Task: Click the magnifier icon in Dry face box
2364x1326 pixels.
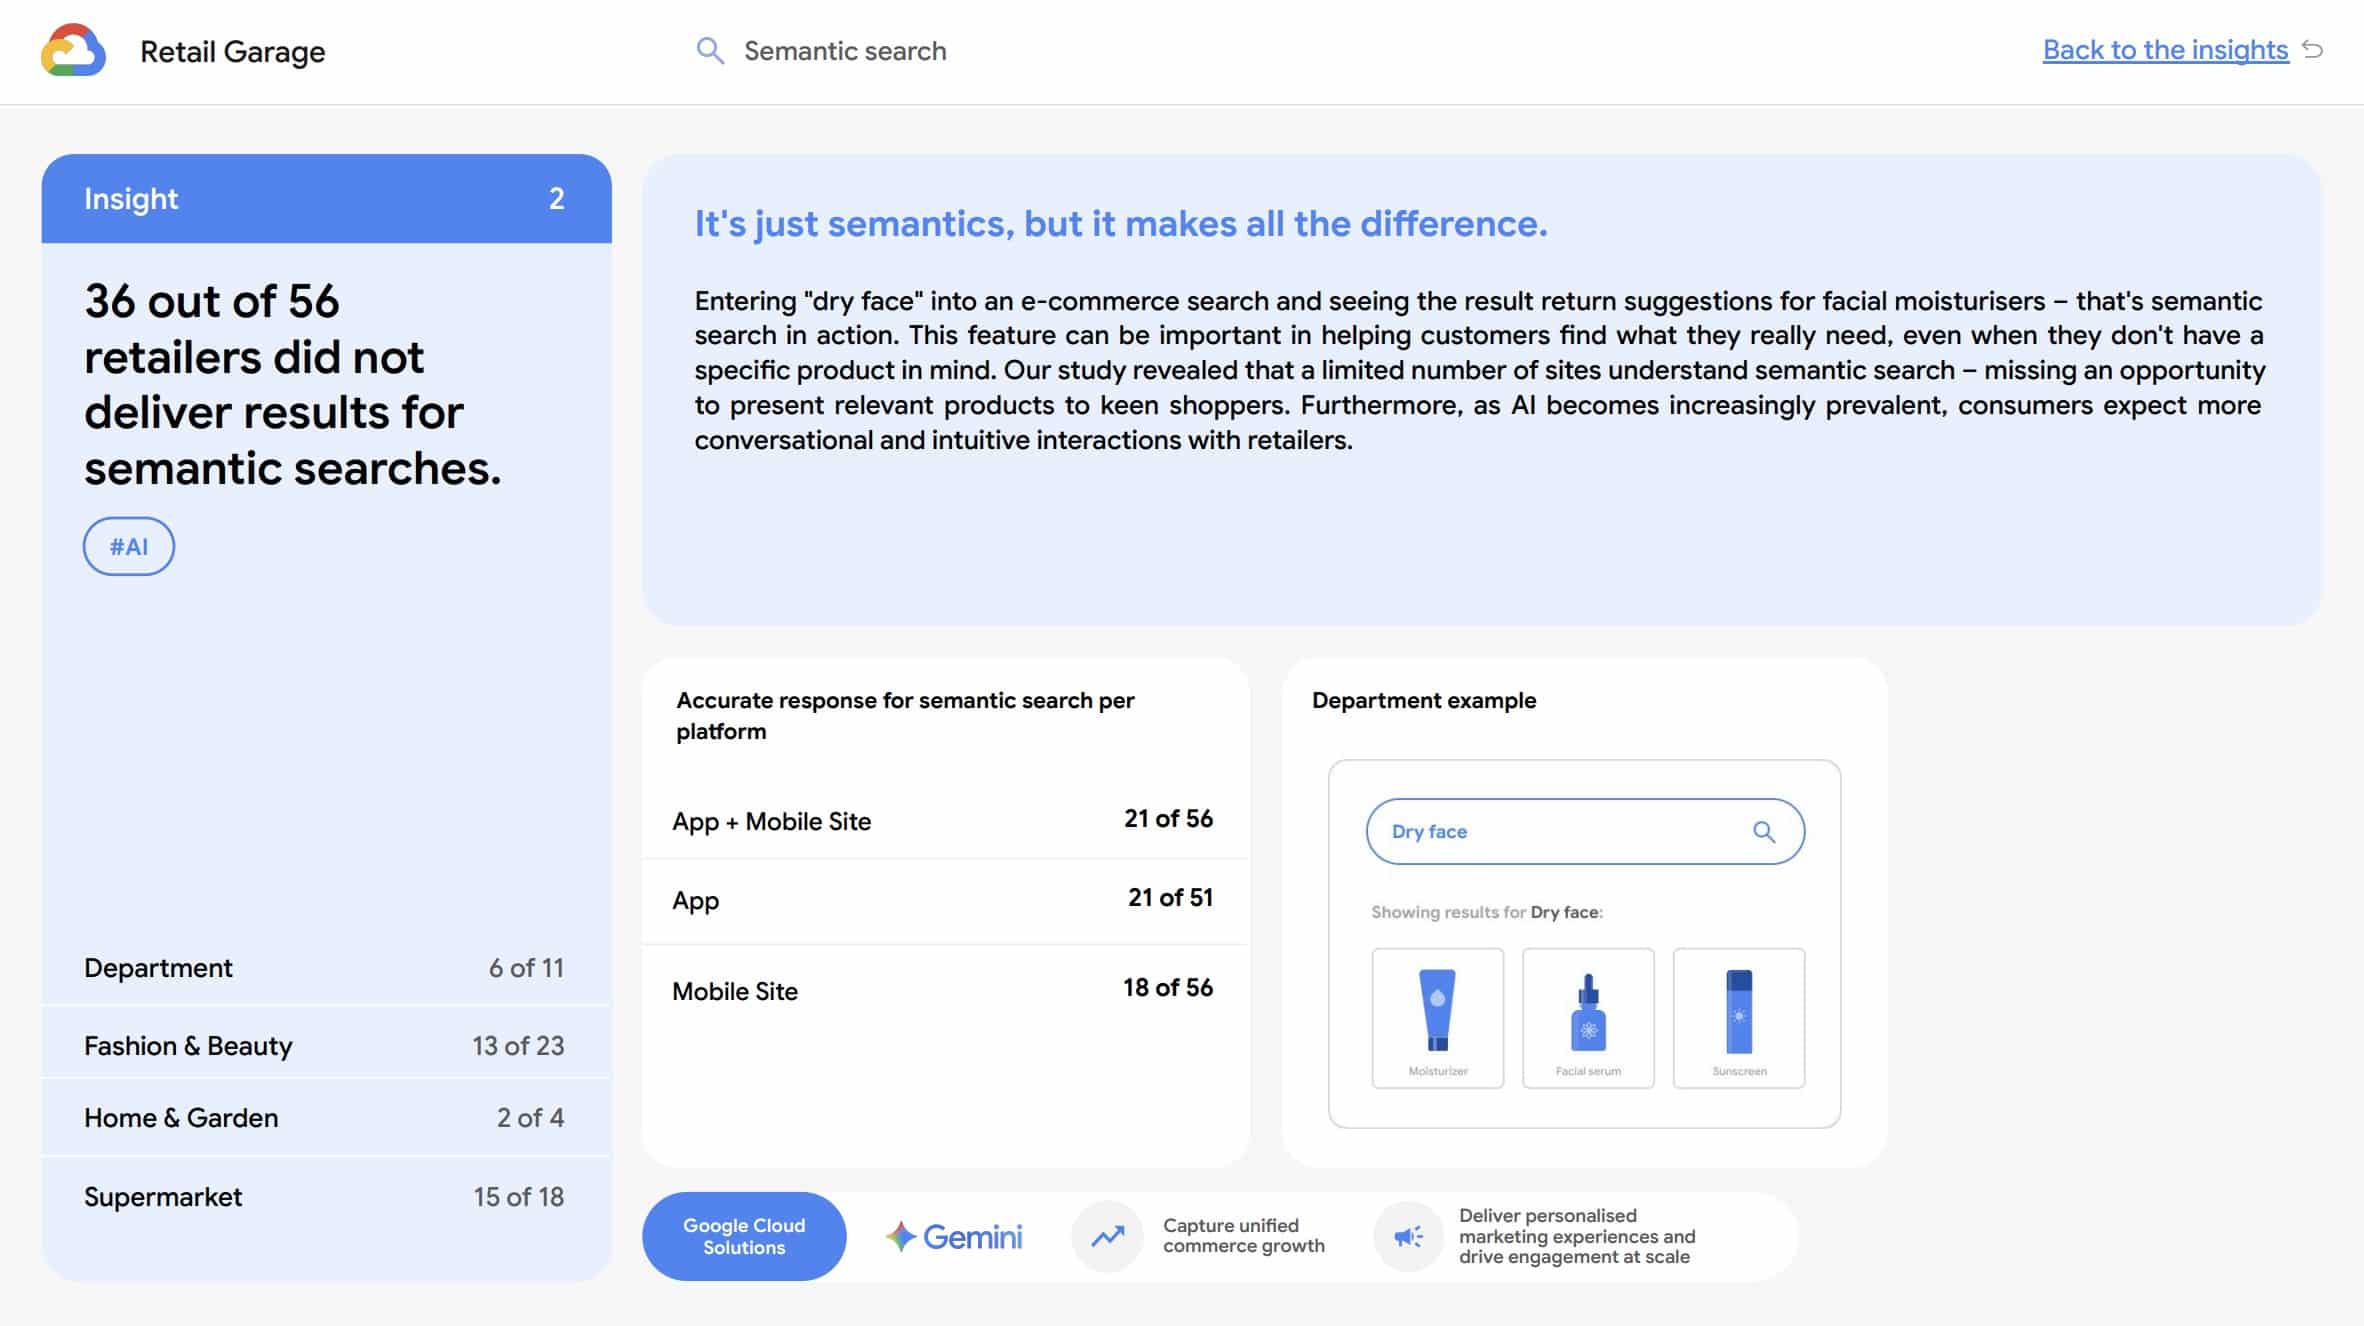Action: tap(1764, 831)
